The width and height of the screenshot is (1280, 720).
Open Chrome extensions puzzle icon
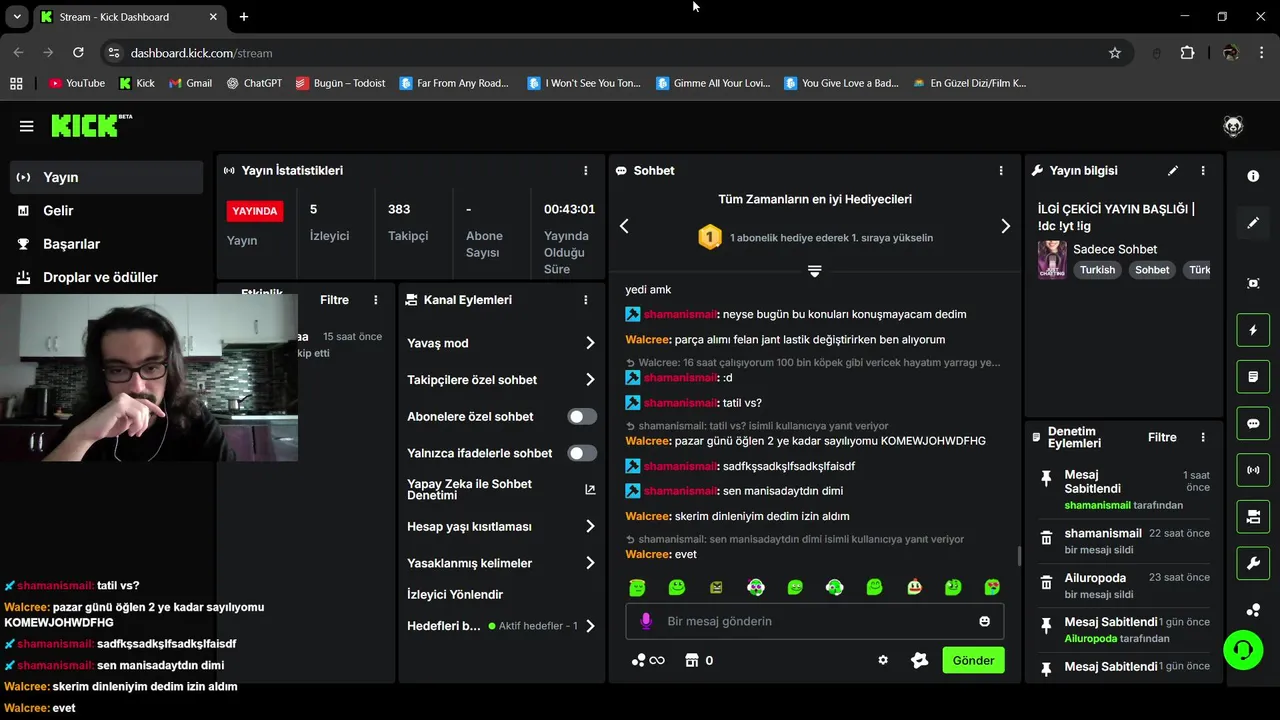pos(1187,53)
